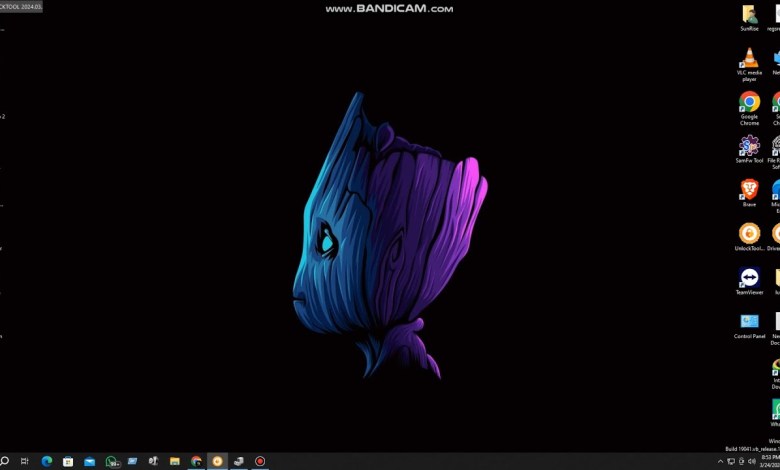The width and height of the screenshot is (780, 470).
Task: Click the taskbar Search magnifier
Action: coord(4,461)
